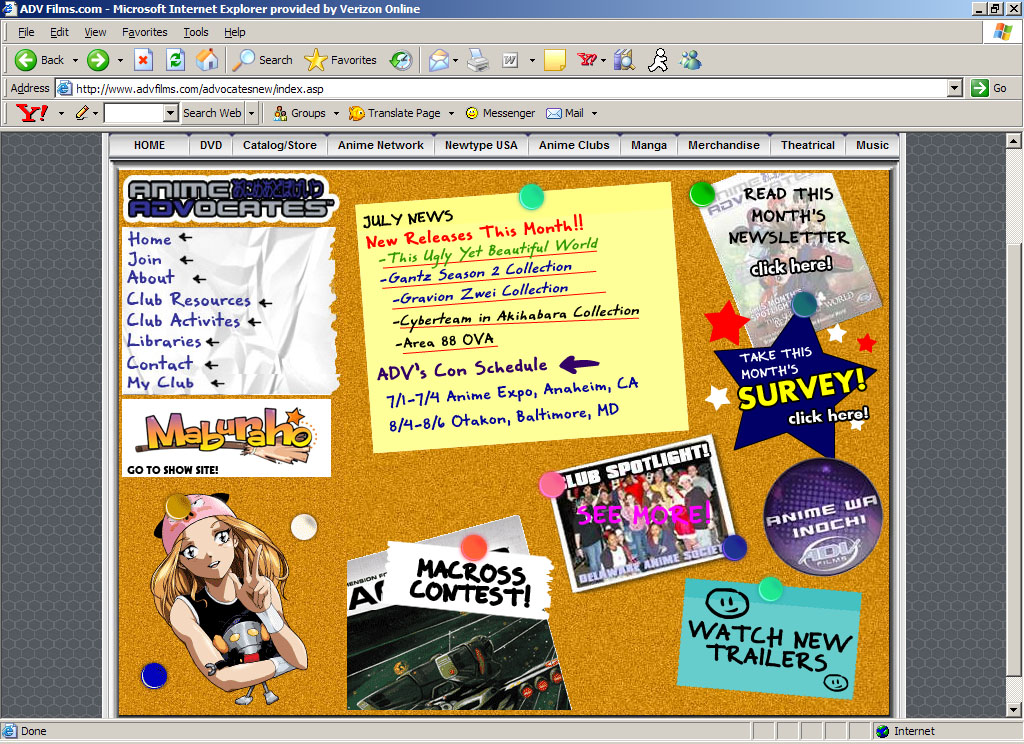This screenshot has width=1024, height=744.
Task: Launch the Windows Messenger icon
Action: pos(690,60)
